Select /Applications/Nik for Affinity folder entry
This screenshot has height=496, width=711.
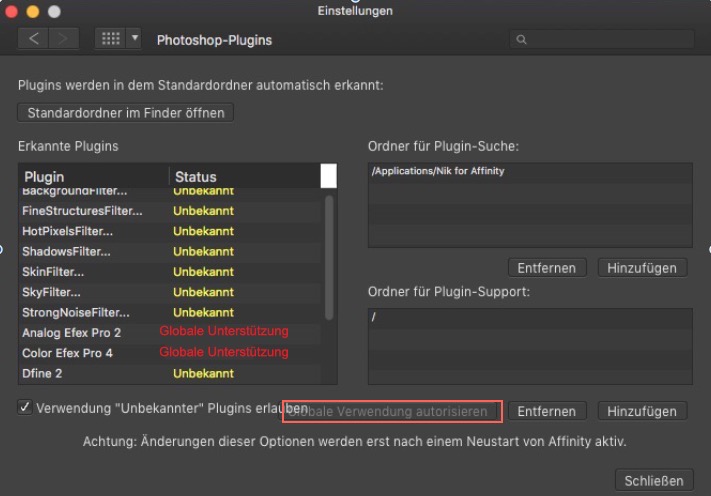pos(530,171)
